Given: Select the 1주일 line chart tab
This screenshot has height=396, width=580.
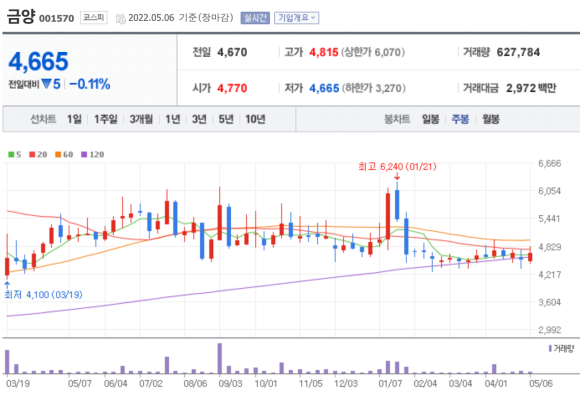Looking at the screenshot, I should pos(105,119).
